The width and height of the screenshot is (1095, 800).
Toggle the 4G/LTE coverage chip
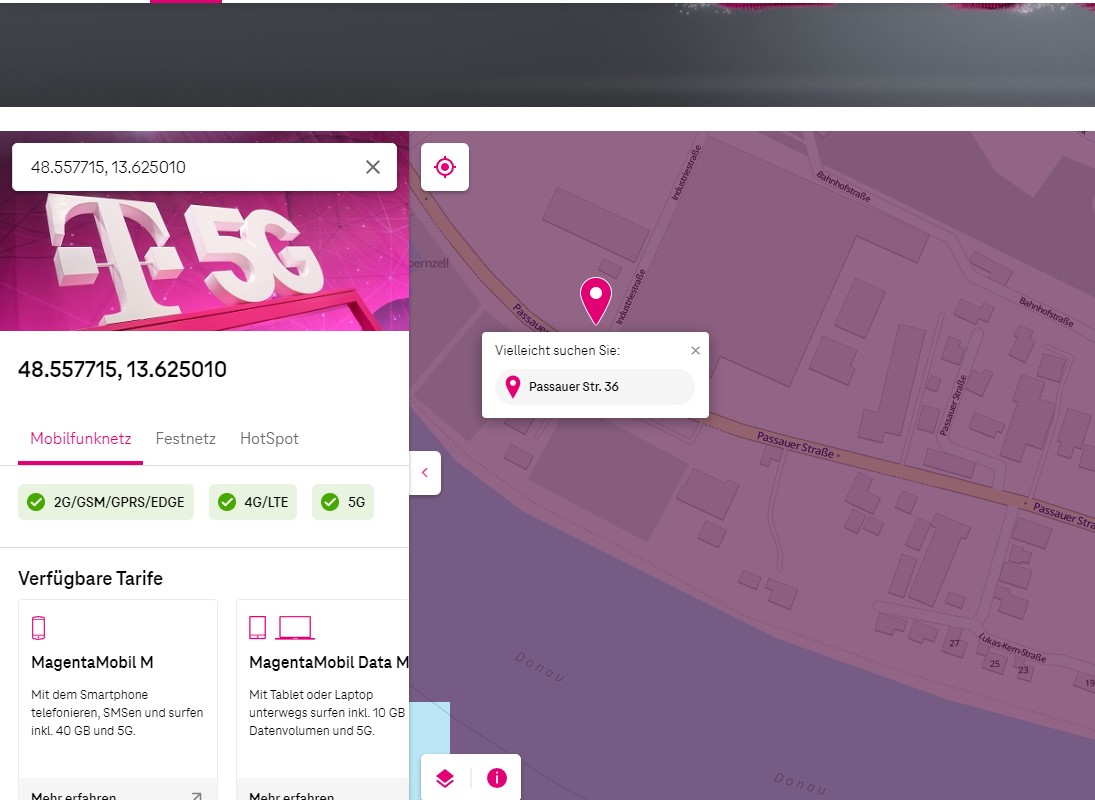click(253, 502)
